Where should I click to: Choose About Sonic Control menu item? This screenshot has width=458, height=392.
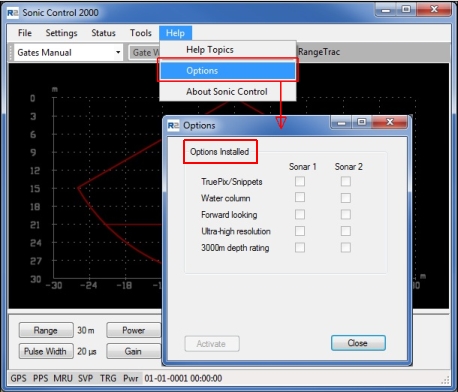(x=228, y=91)
